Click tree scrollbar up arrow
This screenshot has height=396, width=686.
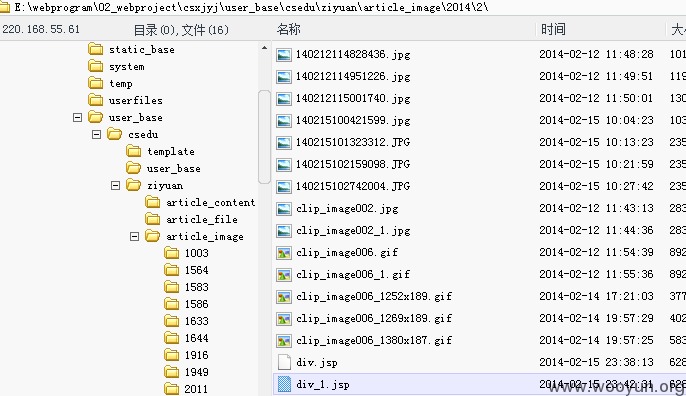(264, 48)
